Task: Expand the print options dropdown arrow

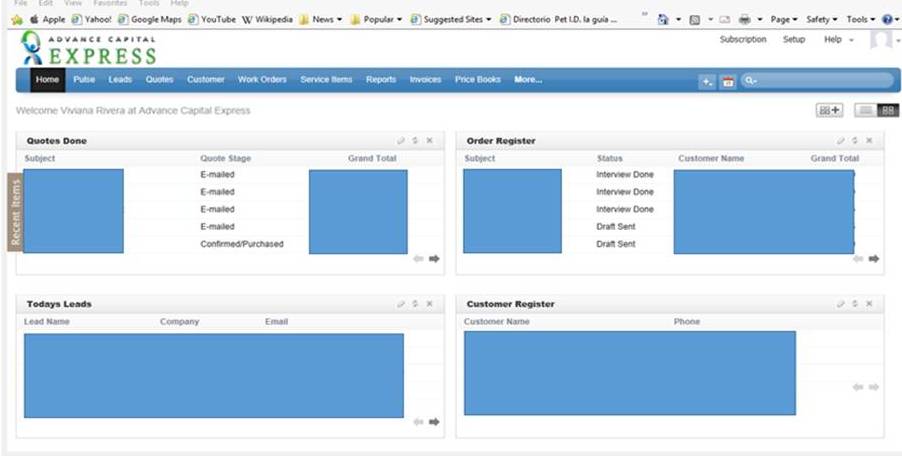Action: 759,20
